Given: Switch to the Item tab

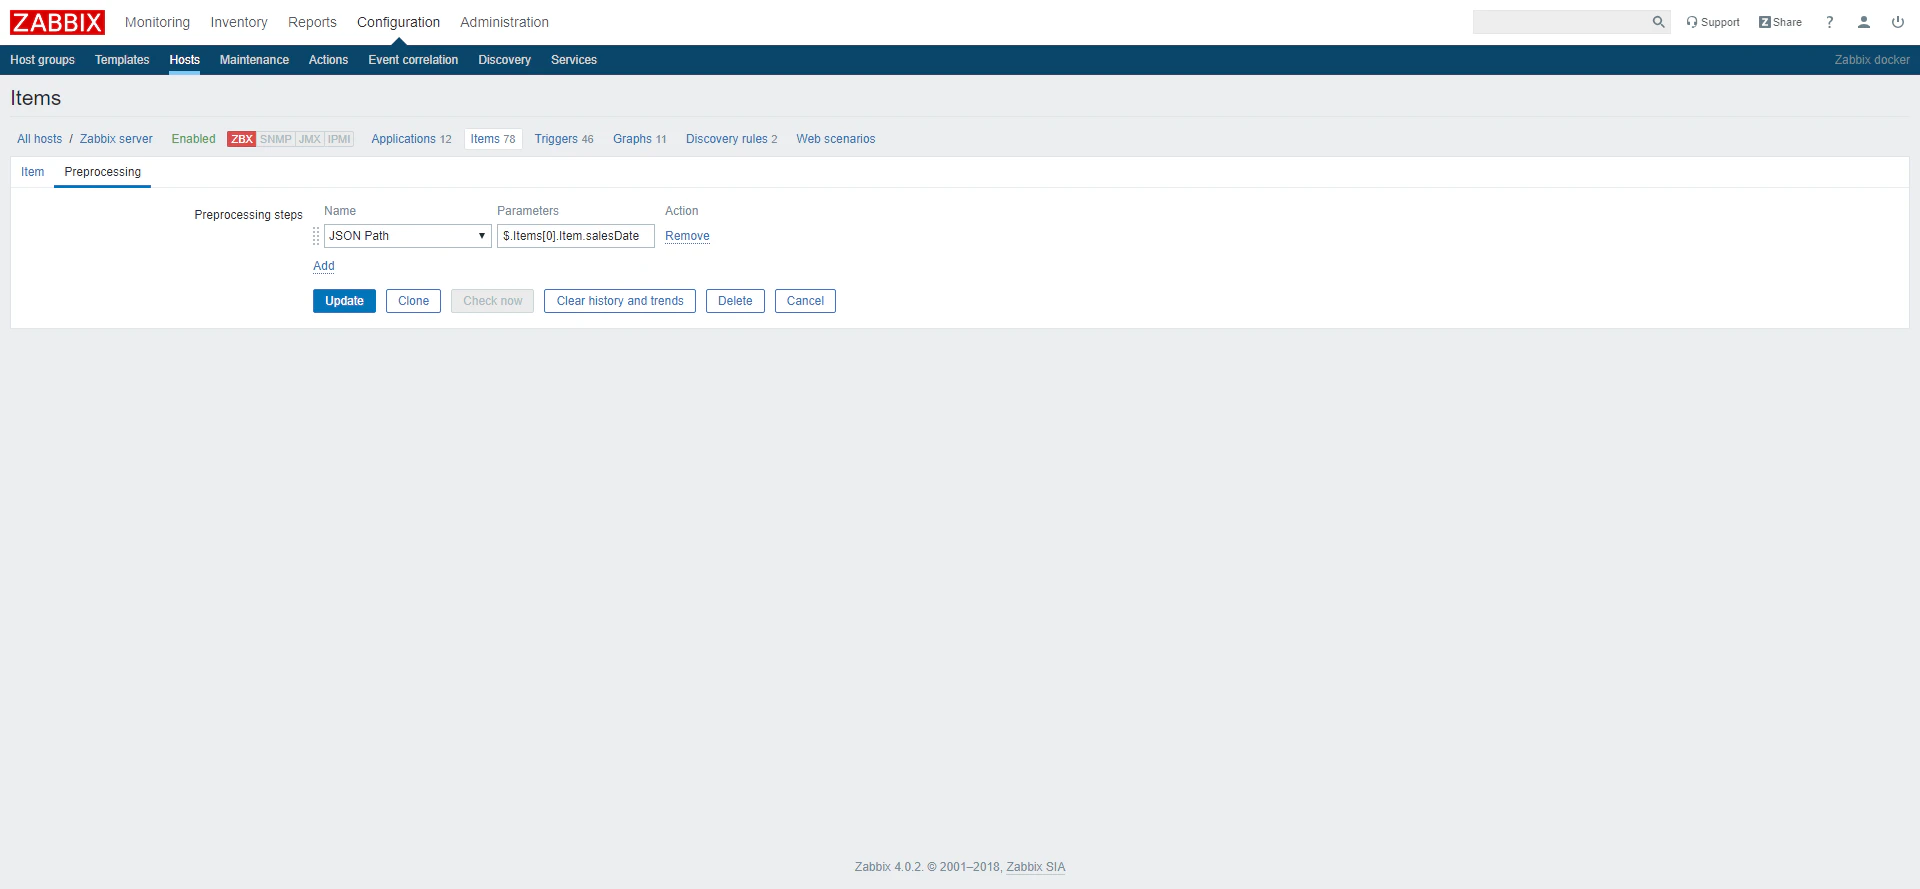Looking at the screenshot, I should (32, 172).
